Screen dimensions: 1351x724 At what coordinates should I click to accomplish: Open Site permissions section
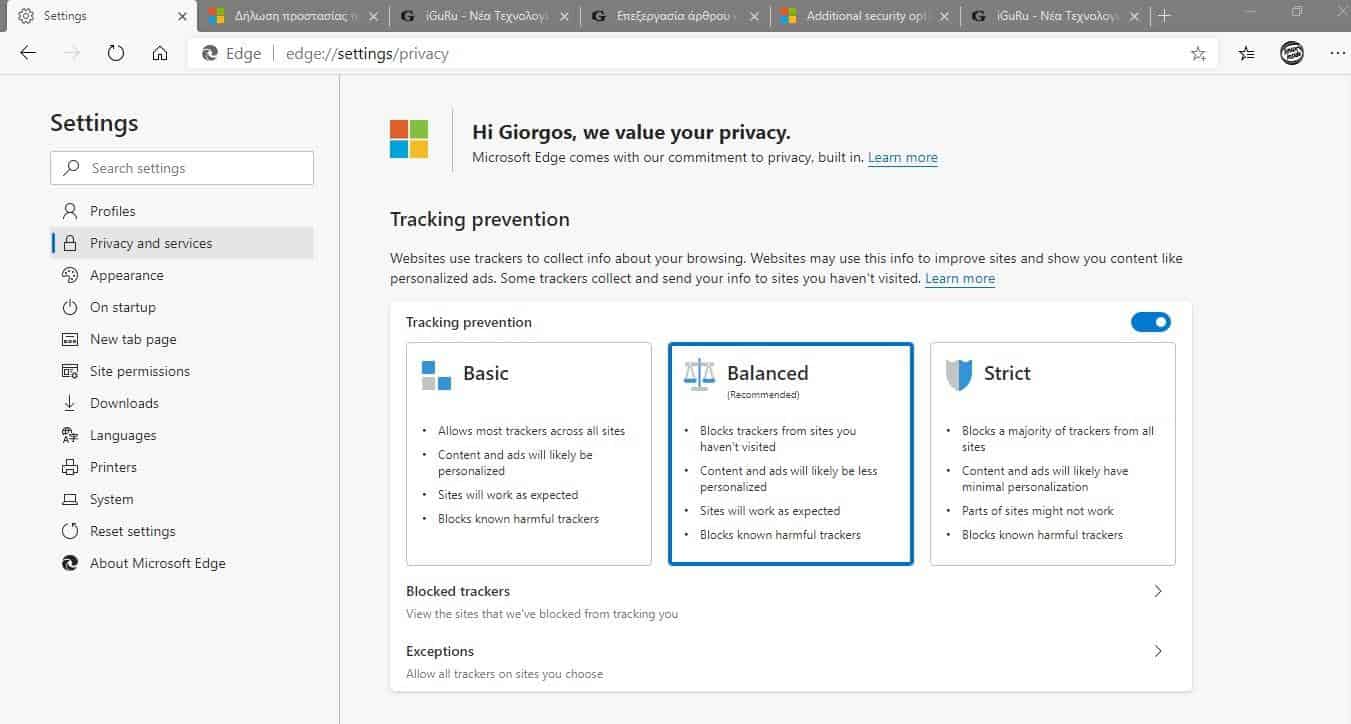coord(182,371)
